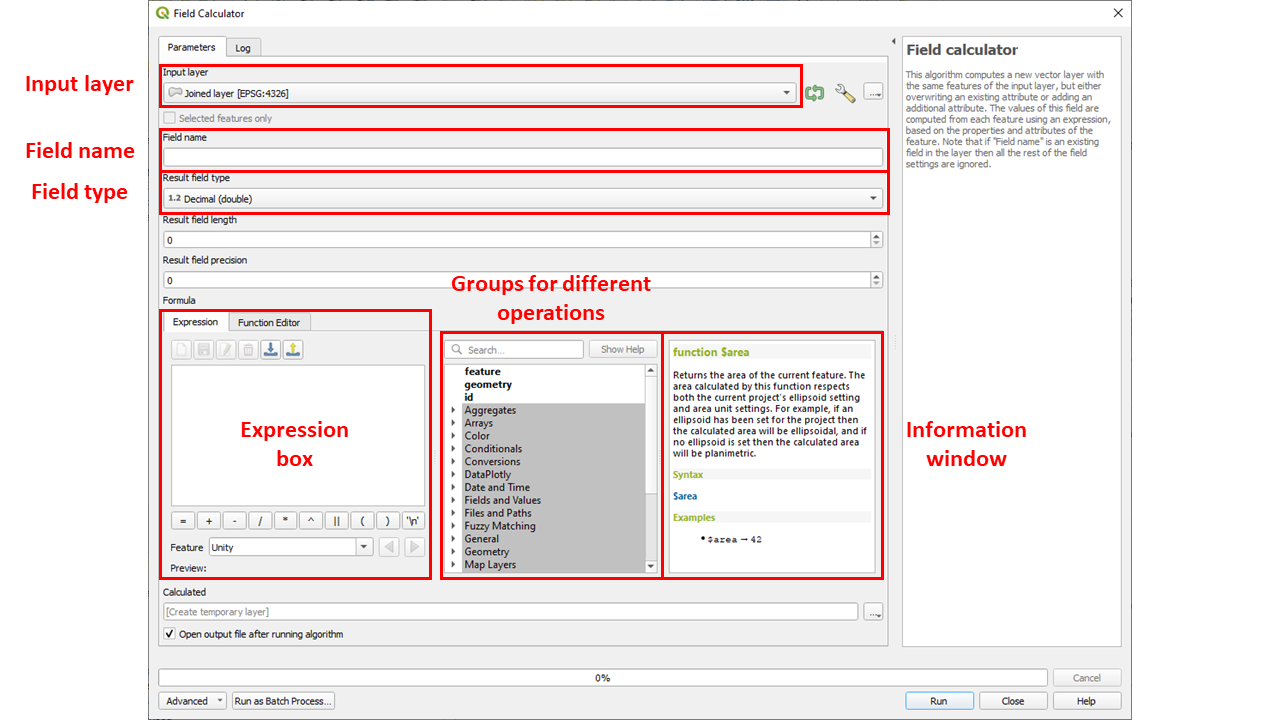
Task: Click the green iterate-over-layer icon
Action: click(x=815, y=93)
